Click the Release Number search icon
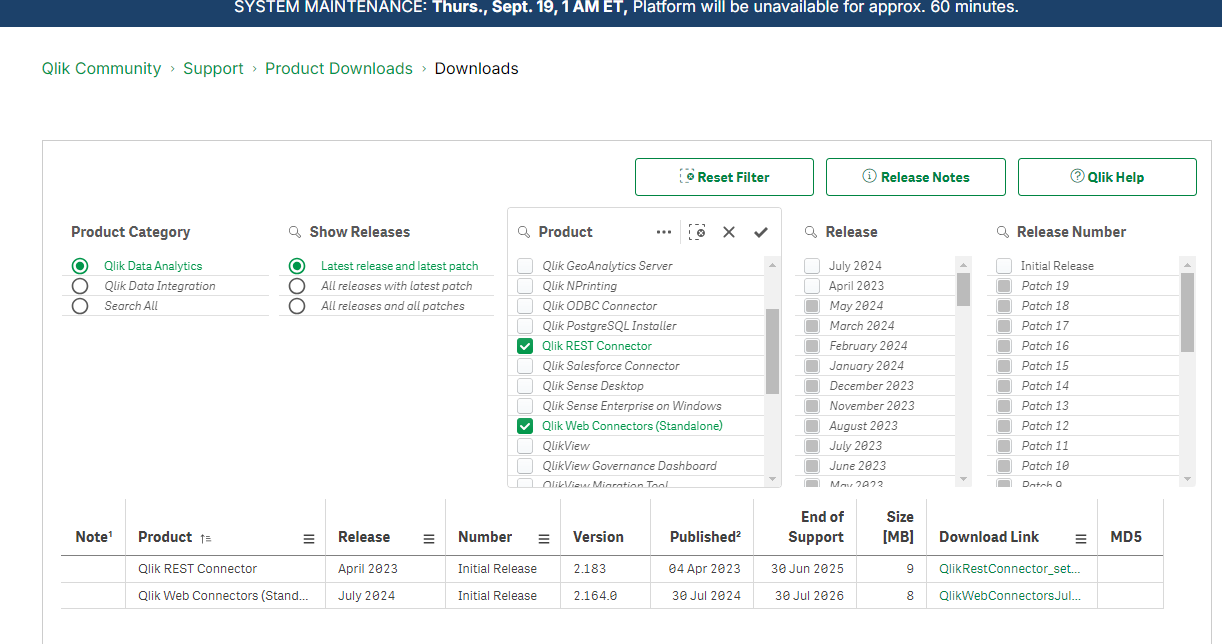 tap(1003, 232)
